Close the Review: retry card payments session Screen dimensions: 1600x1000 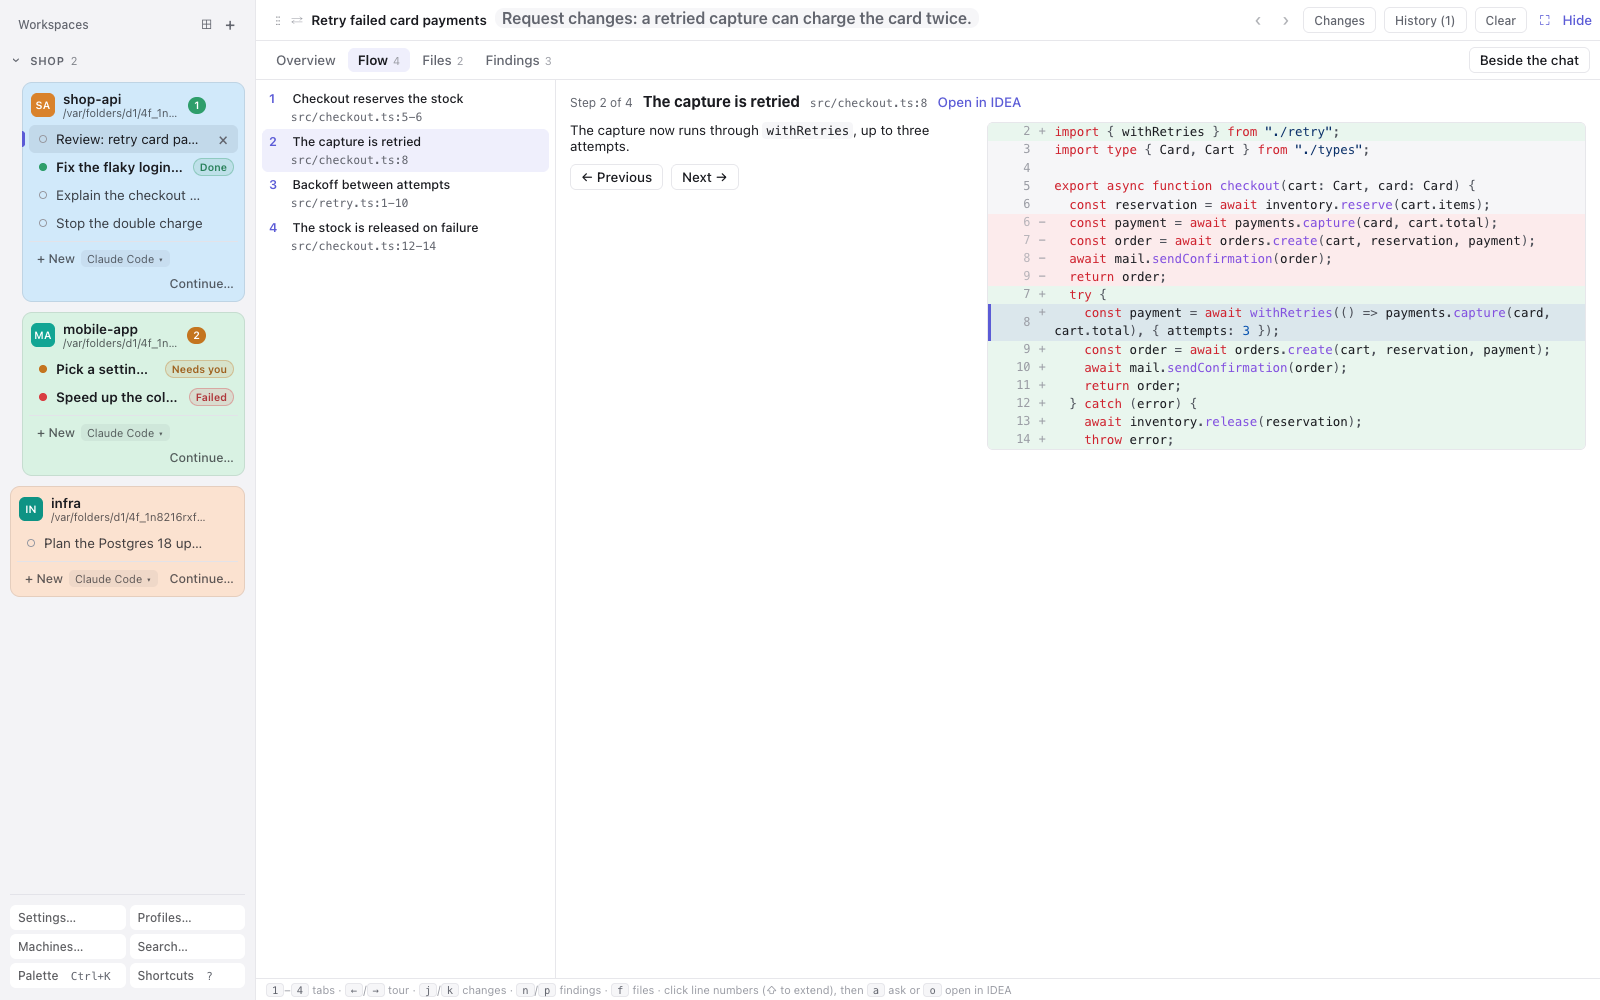[x=223, y=140]
